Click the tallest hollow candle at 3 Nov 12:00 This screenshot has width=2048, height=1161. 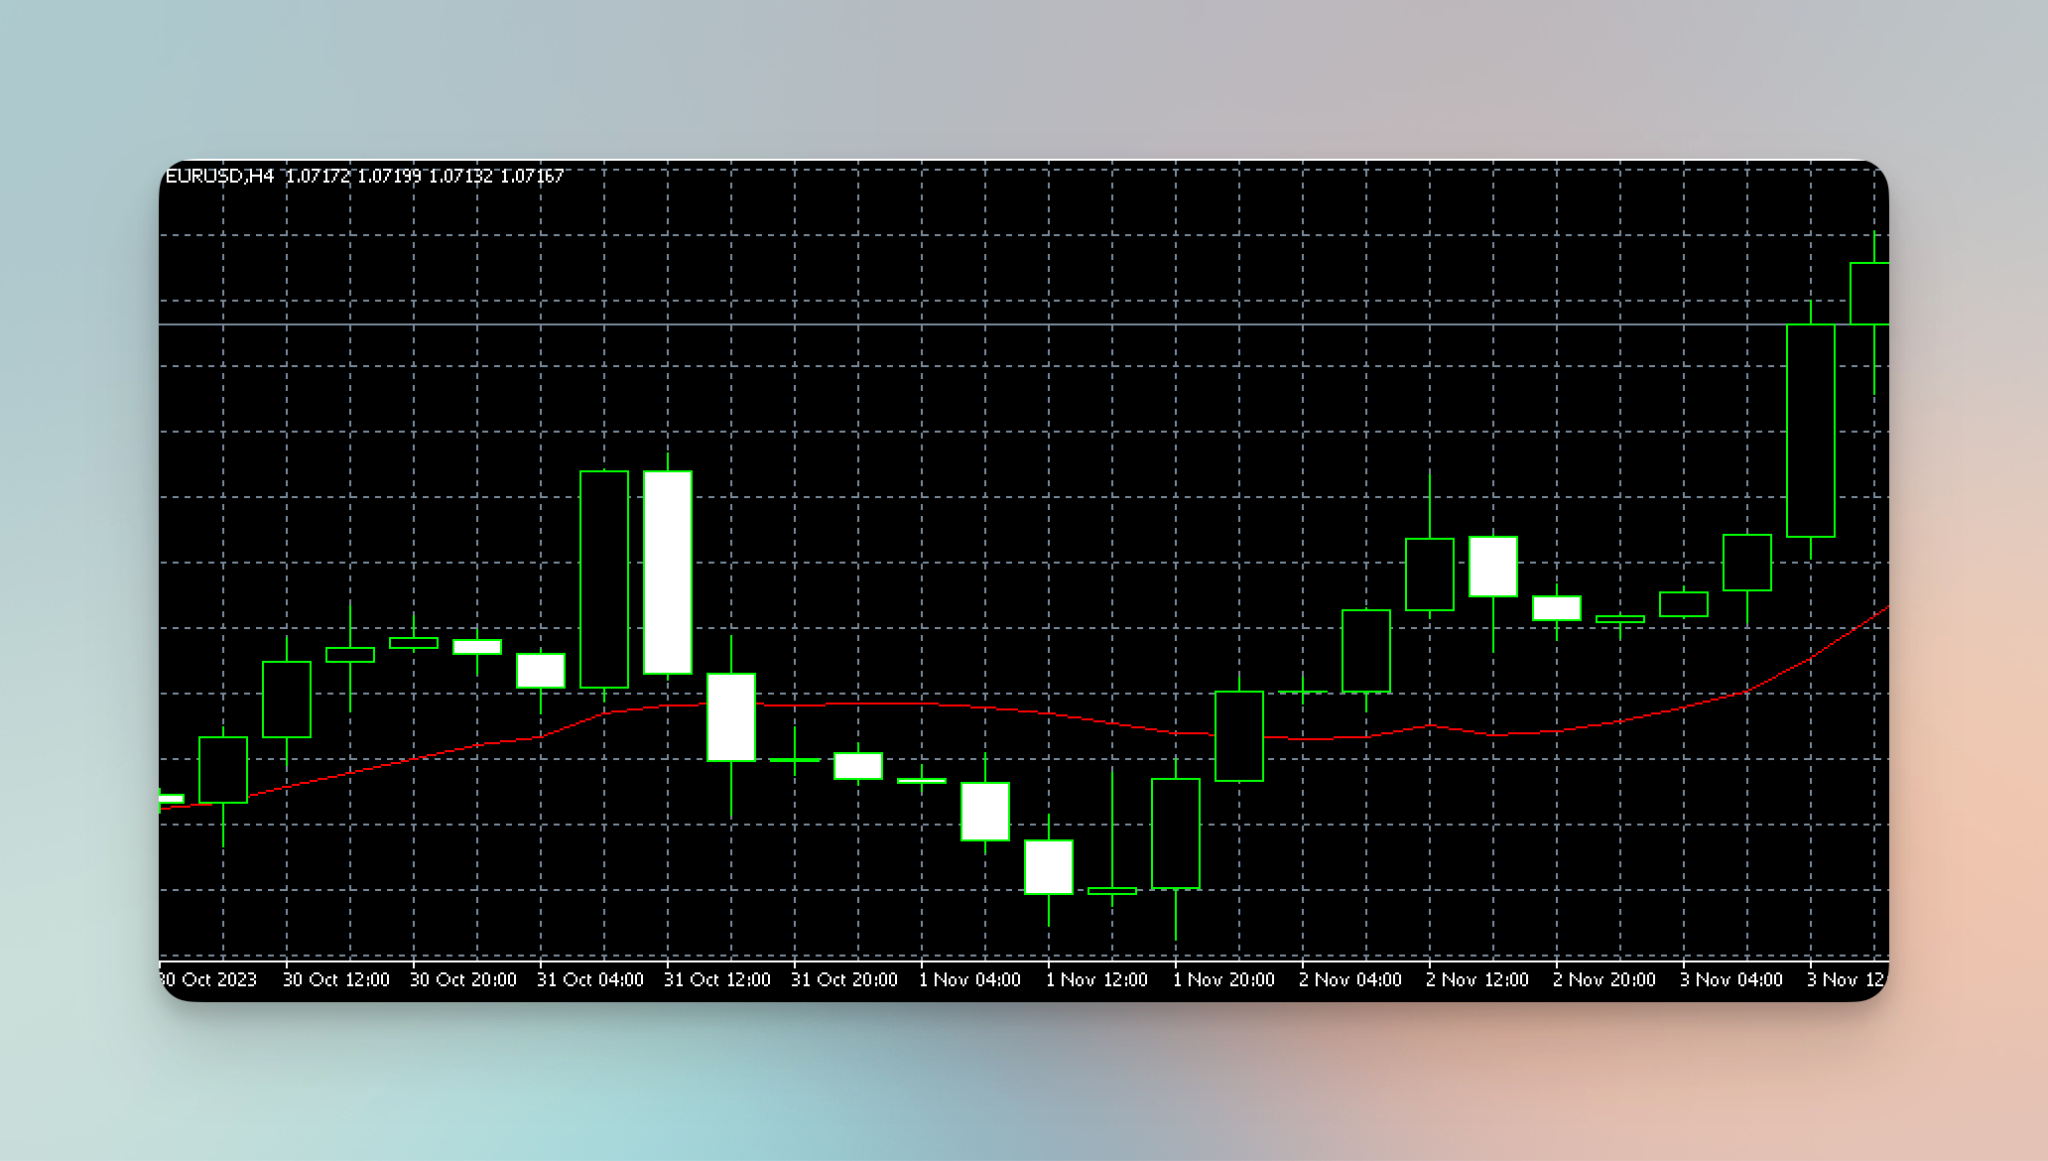[1810, 430]
